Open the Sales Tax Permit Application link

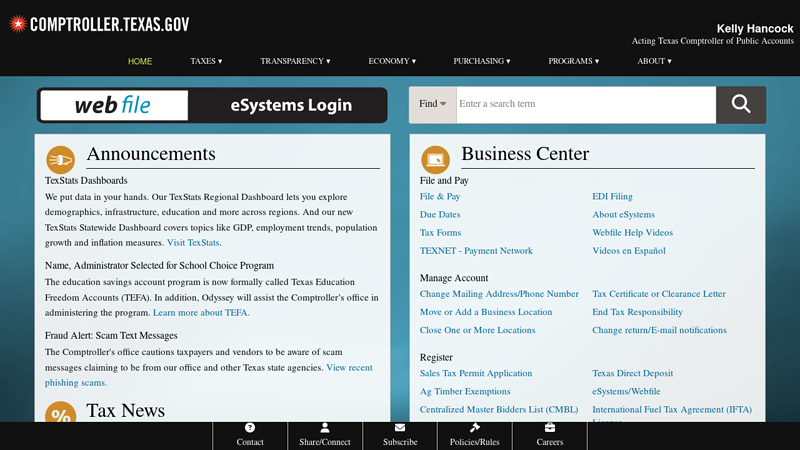[x=476, y=373]
